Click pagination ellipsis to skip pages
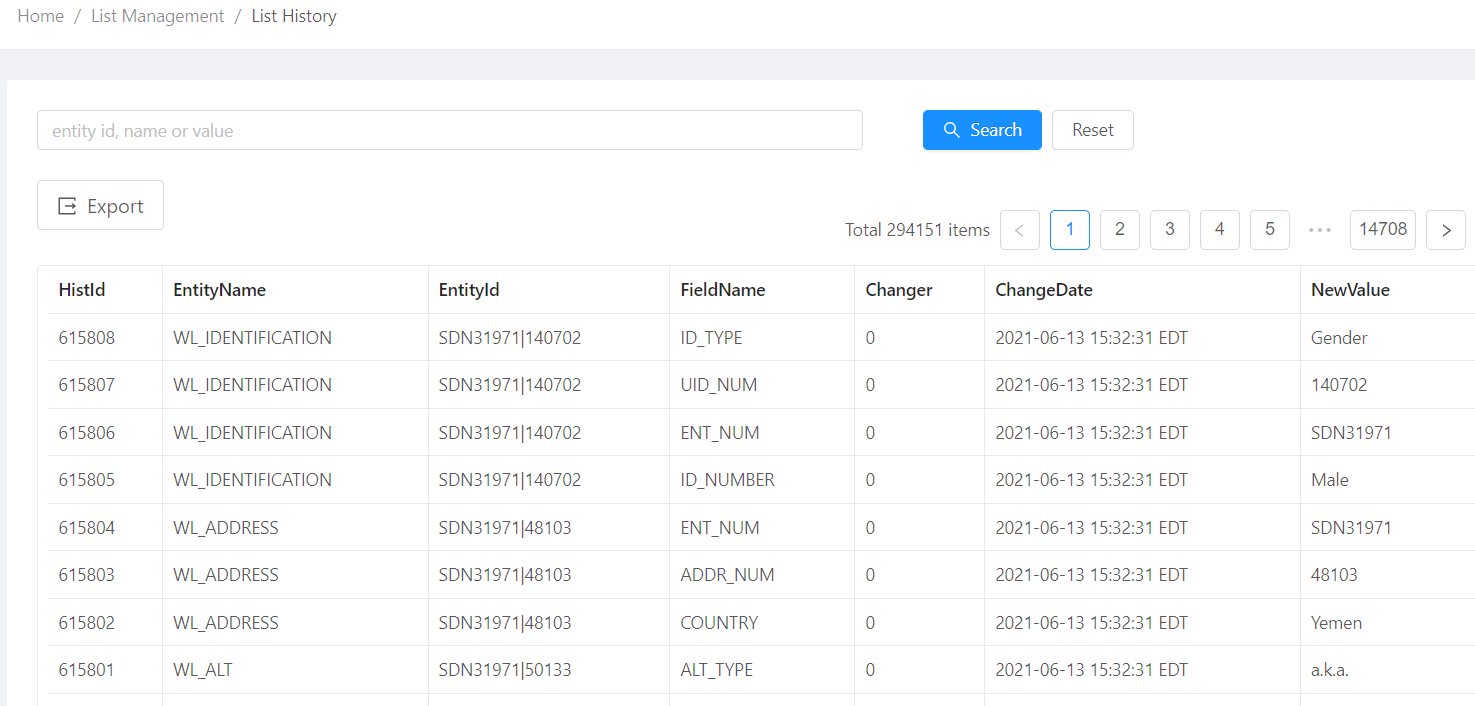 [1320, 230]
